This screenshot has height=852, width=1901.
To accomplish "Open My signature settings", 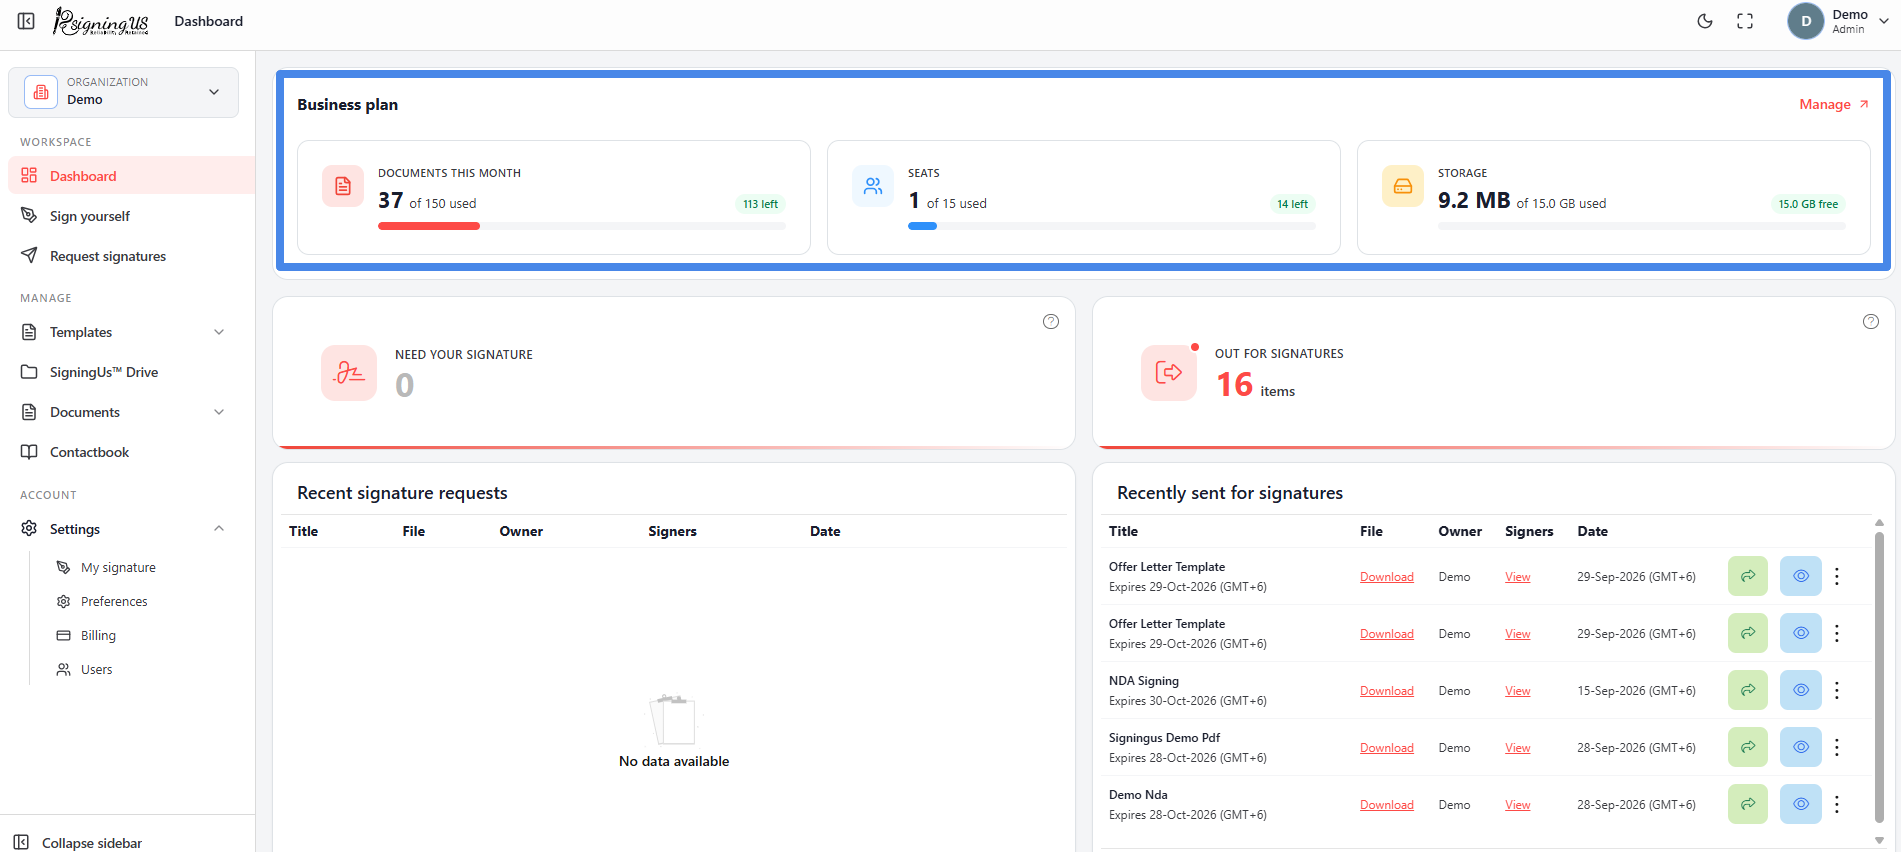I will [x=118, y=567].
